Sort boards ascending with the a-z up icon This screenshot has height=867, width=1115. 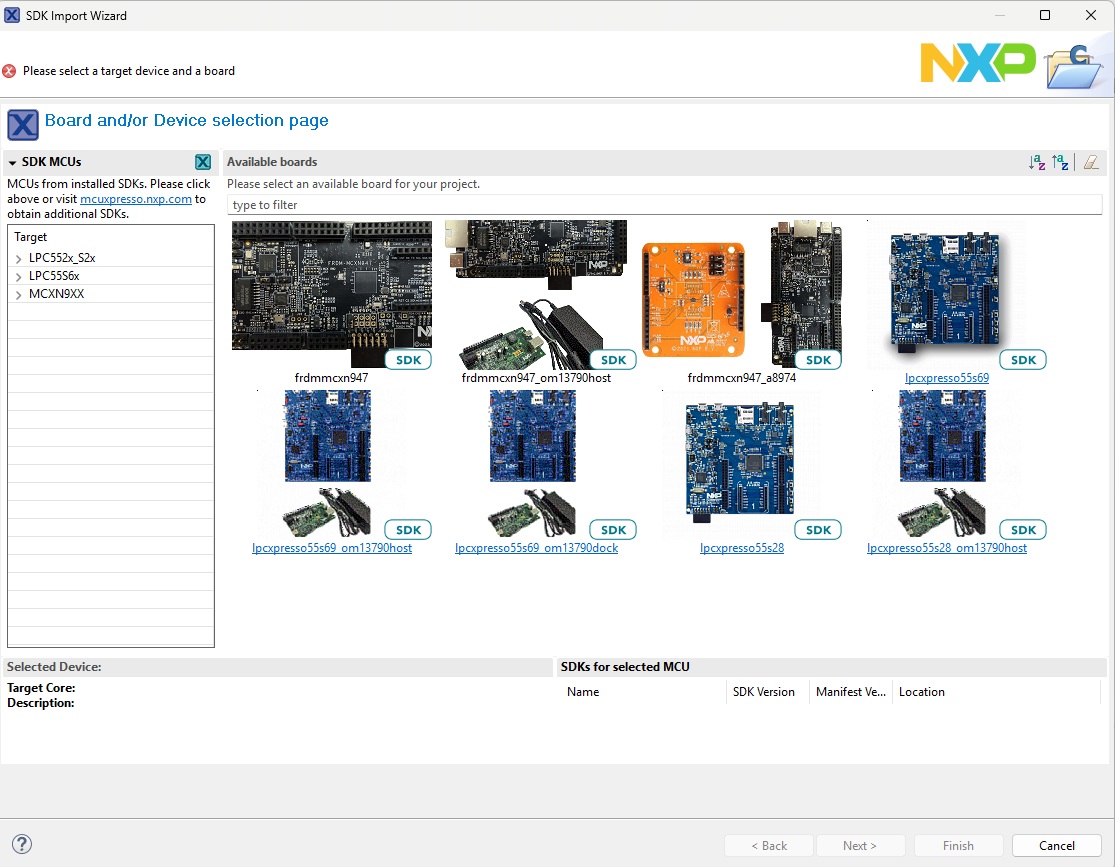1060,162
